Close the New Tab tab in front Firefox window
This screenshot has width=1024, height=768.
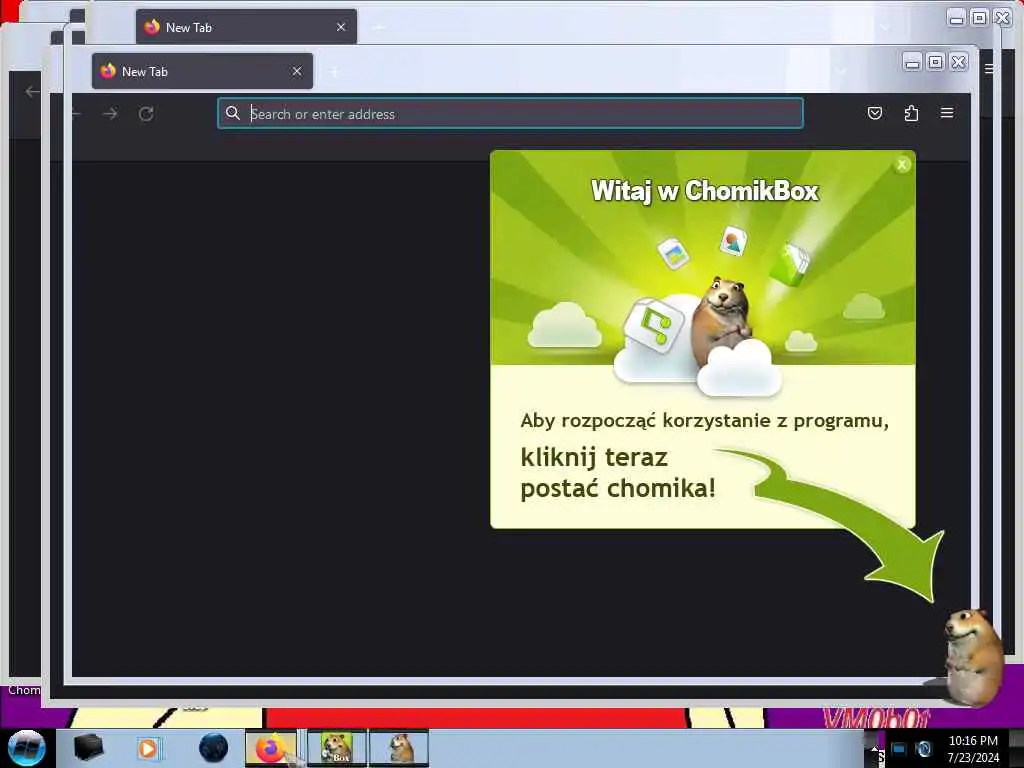297,71
